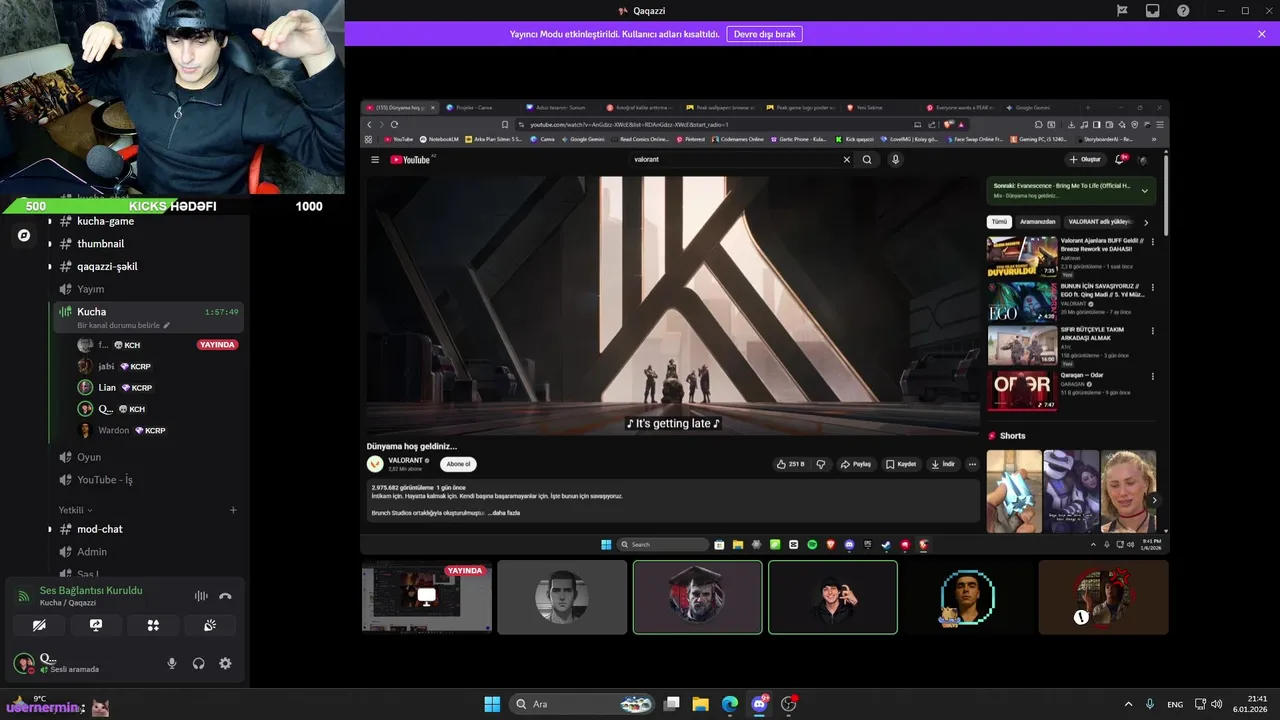Screen dimensions: 1280x720
Task: Click 'Paylaş' share button
Action: click(x=856, y=464)
